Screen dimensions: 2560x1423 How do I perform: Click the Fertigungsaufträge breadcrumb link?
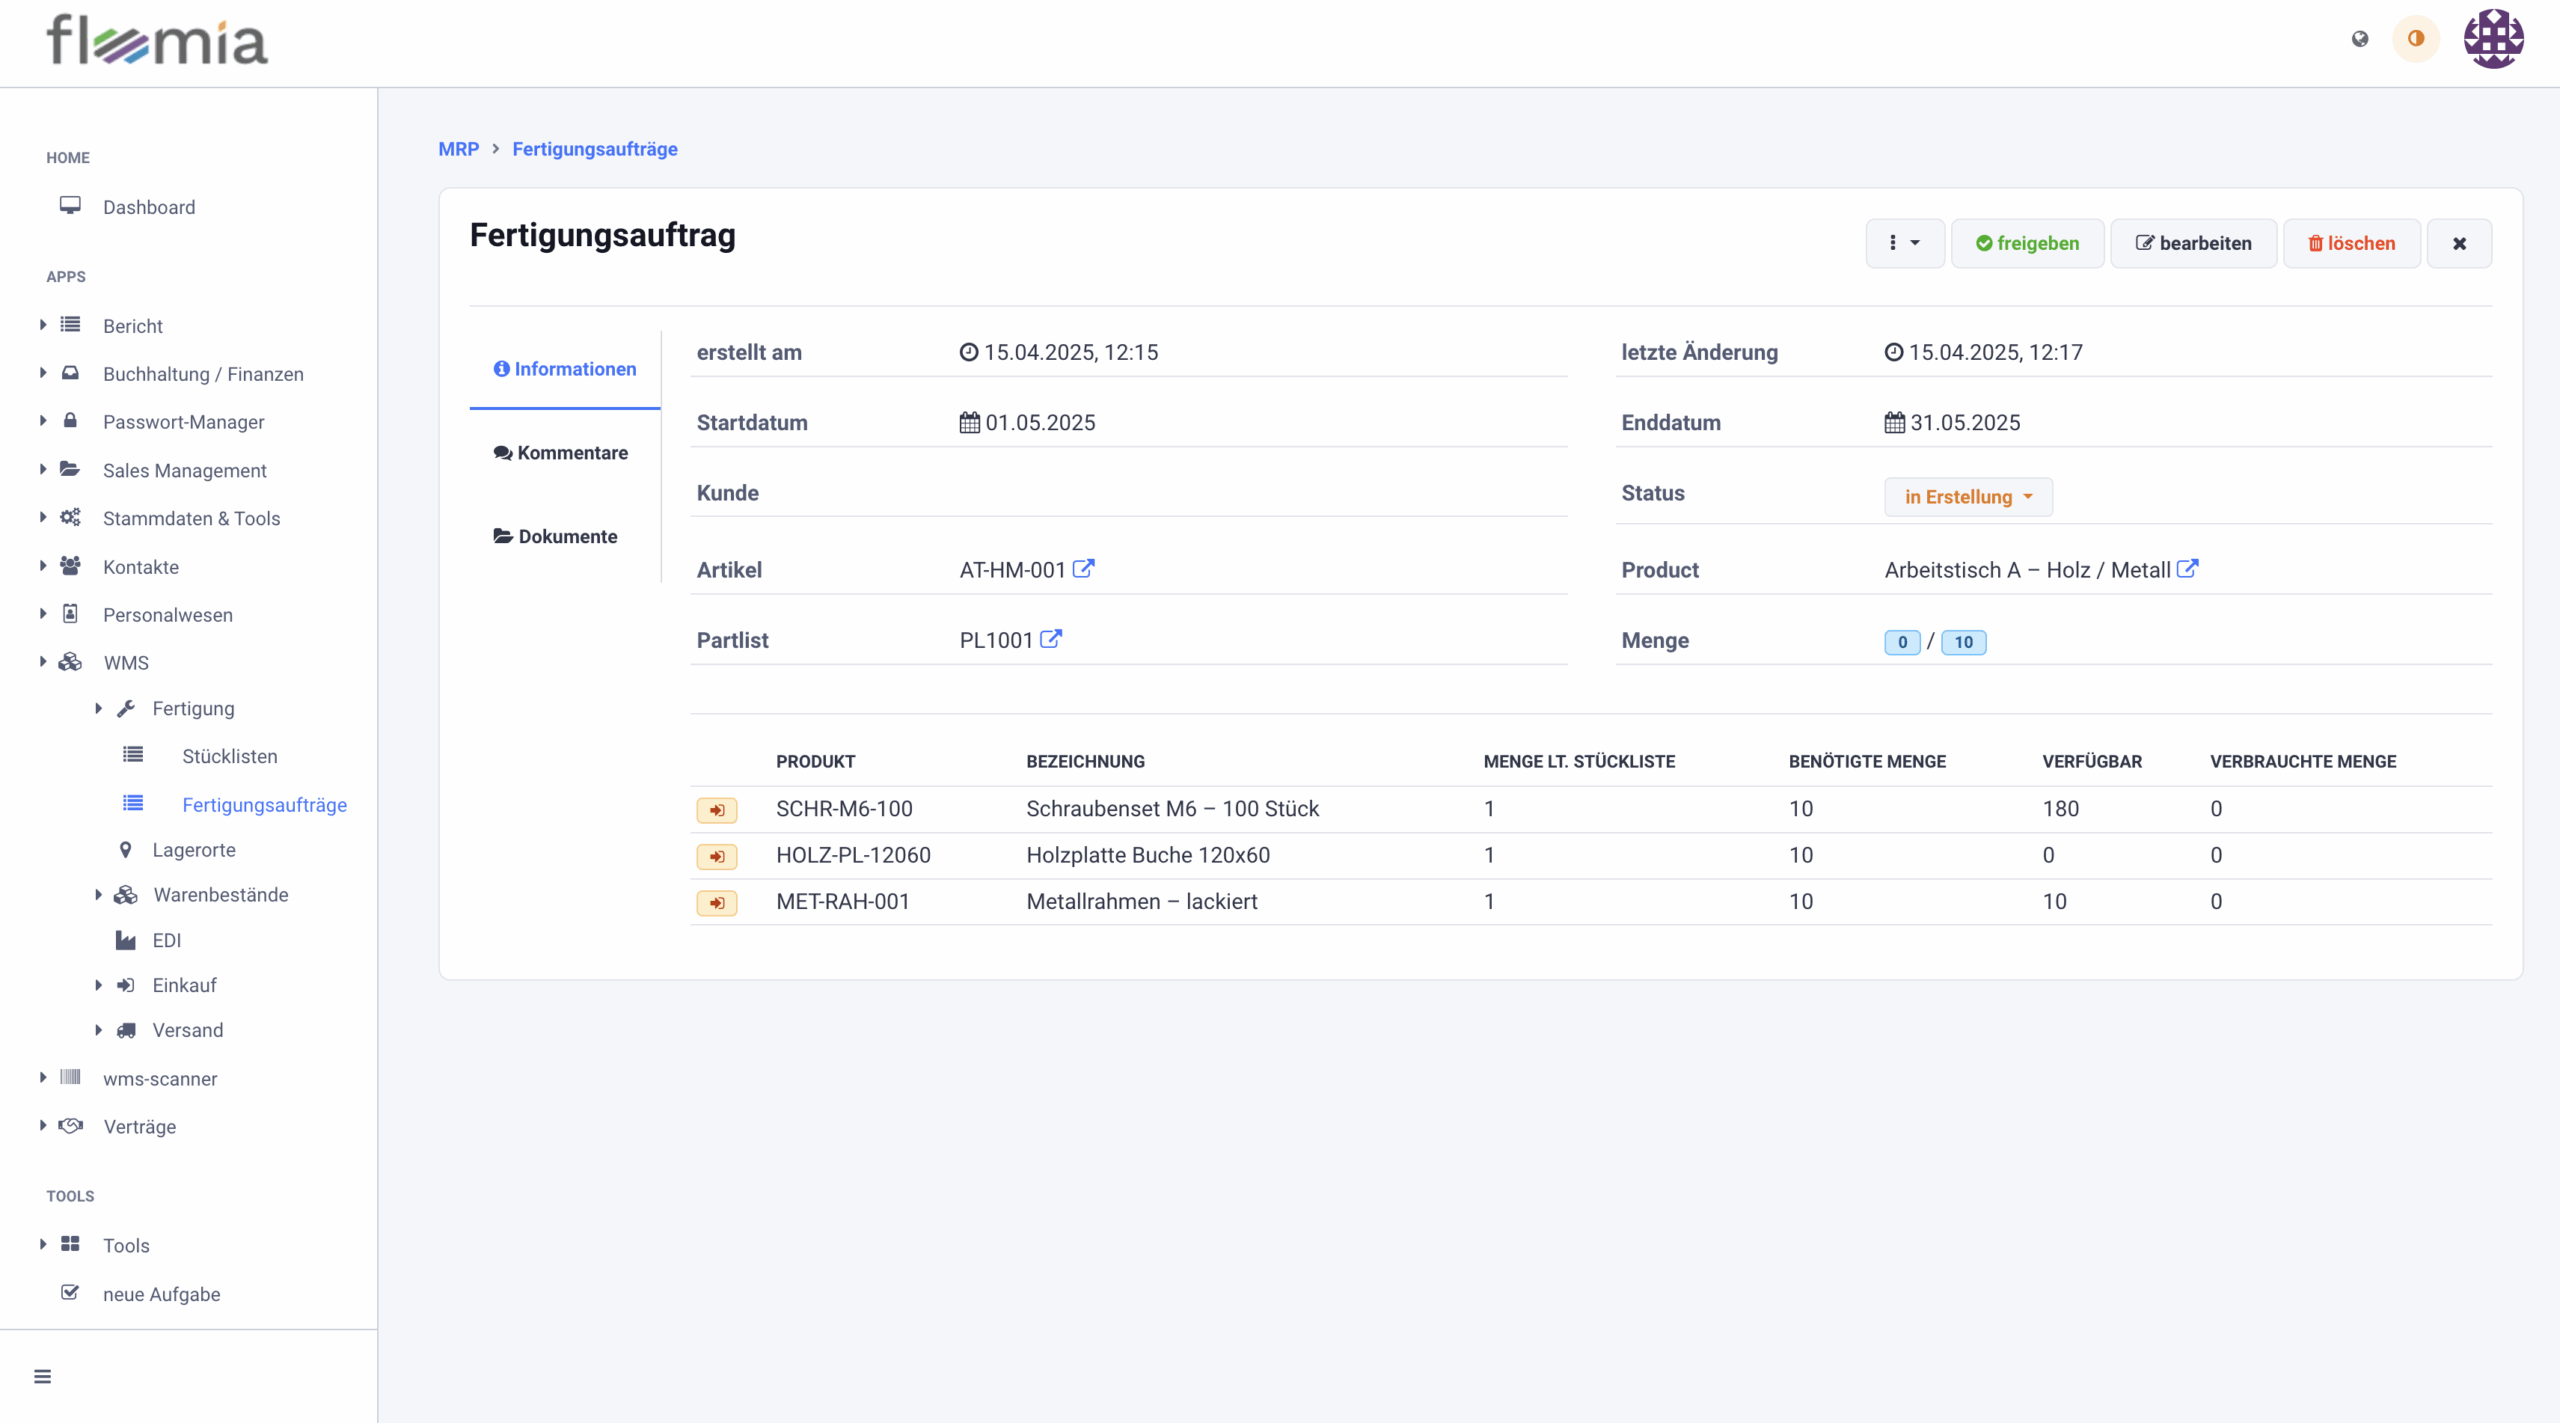coord(594,149)
